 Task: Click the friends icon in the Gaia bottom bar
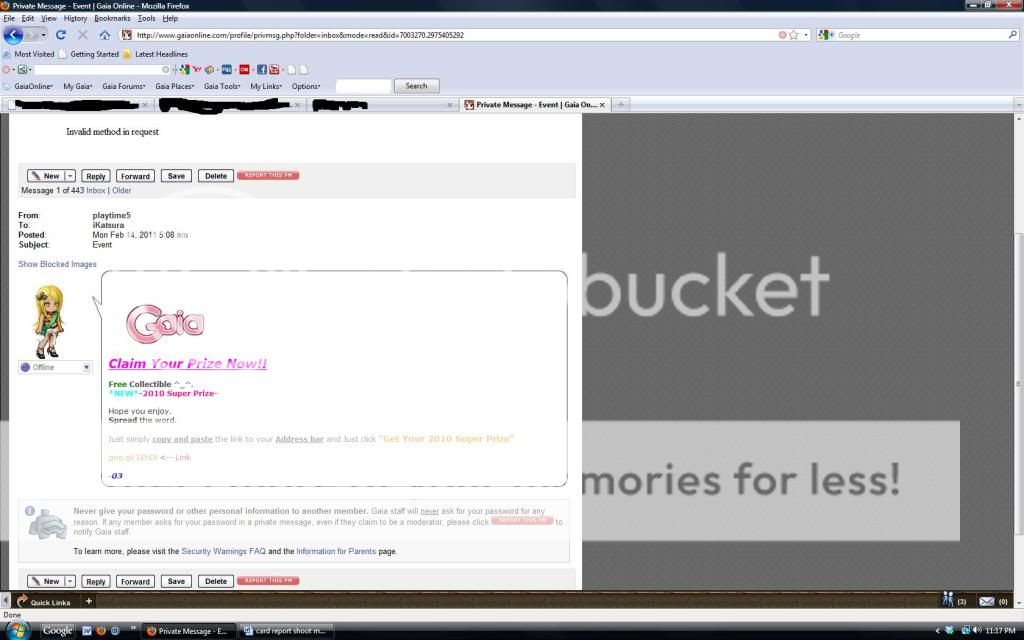coord(948,600)
